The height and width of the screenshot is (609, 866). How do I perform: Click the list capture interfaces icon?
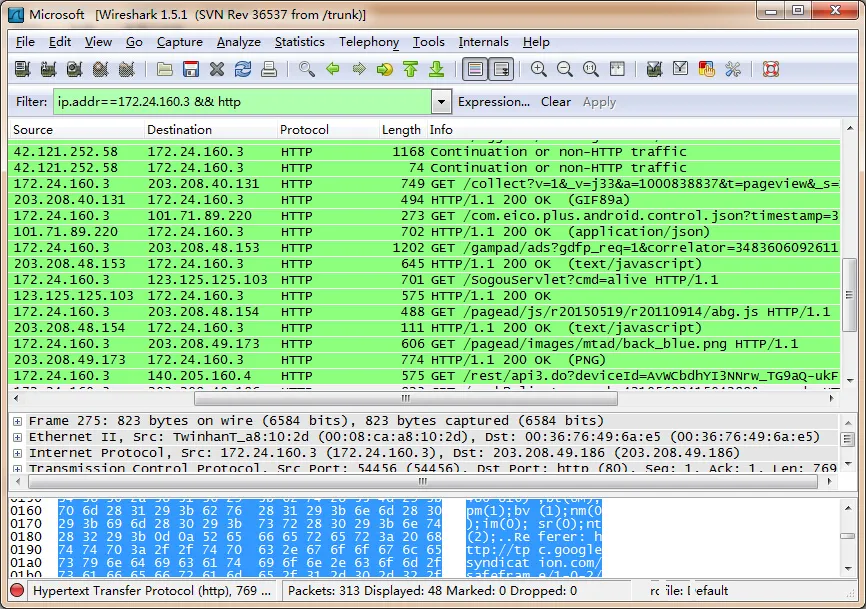(x=22, y=69)
